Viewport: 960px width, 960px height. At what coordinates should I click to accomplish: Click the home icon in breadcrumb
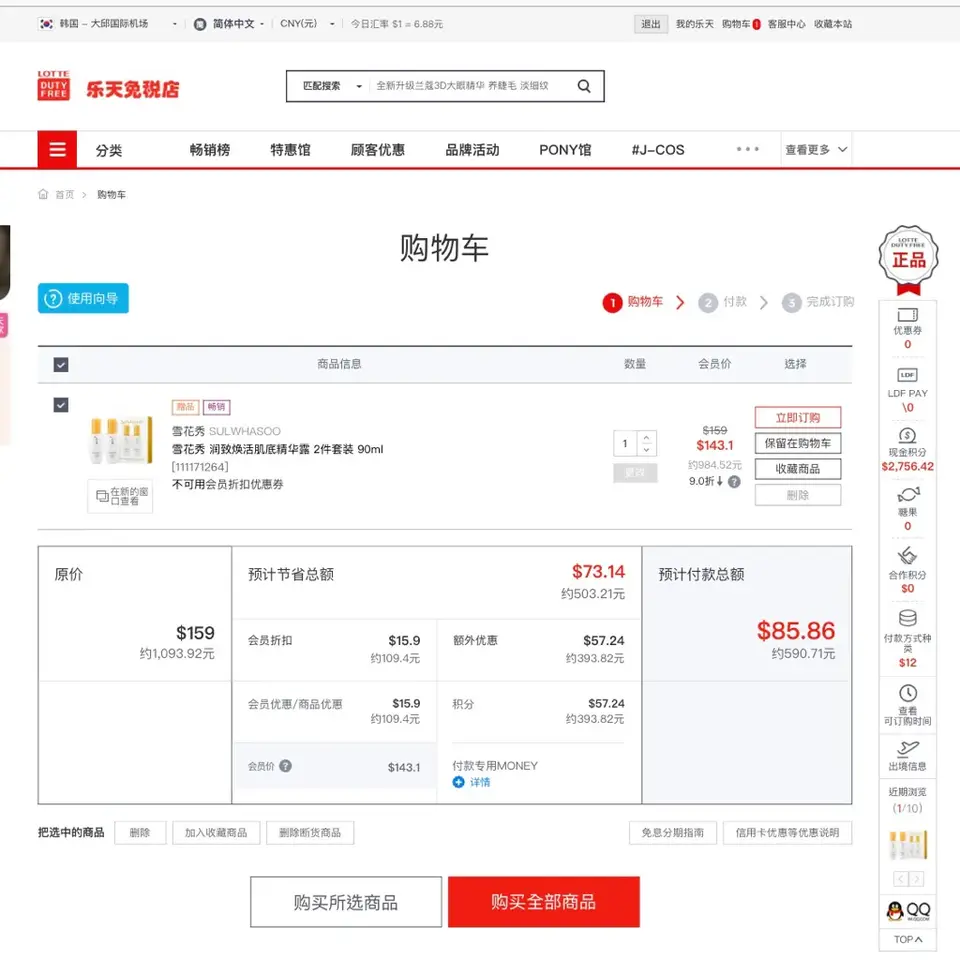tap(43, 195)
